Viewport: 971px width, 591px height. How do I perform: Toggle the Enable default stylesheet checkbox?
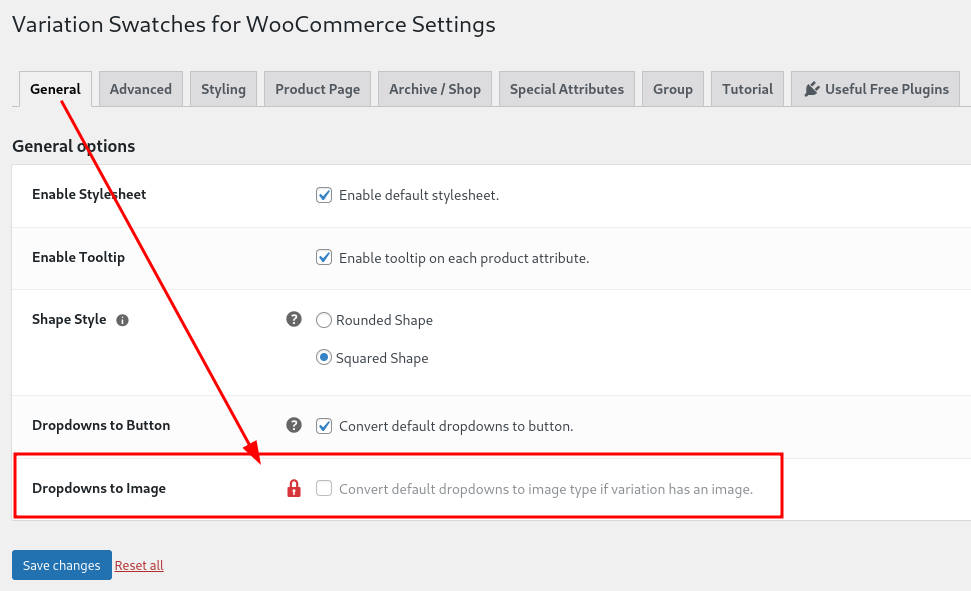[324, 195]
